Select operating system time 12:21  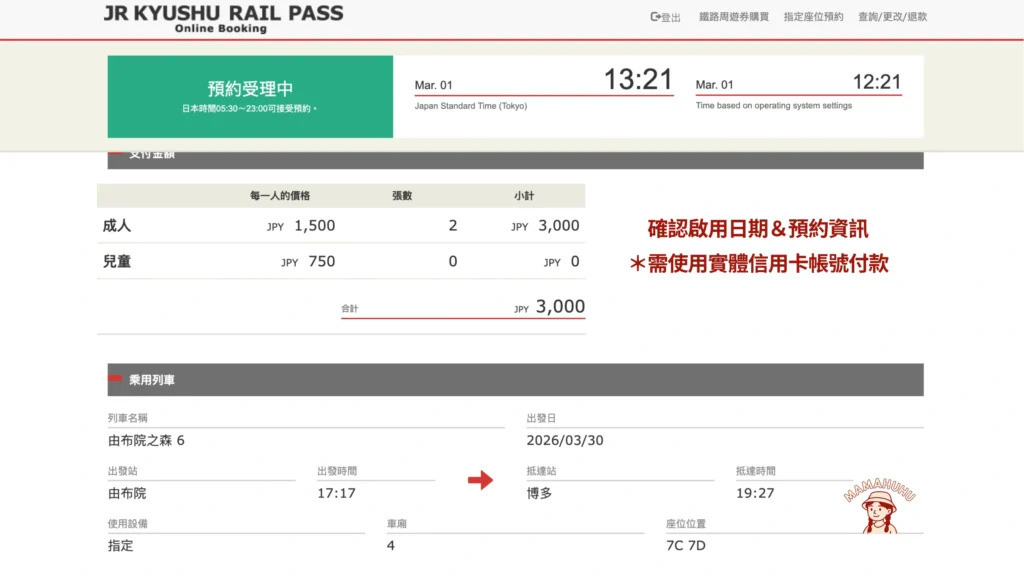pyautogui.click(x=876, y=82)
